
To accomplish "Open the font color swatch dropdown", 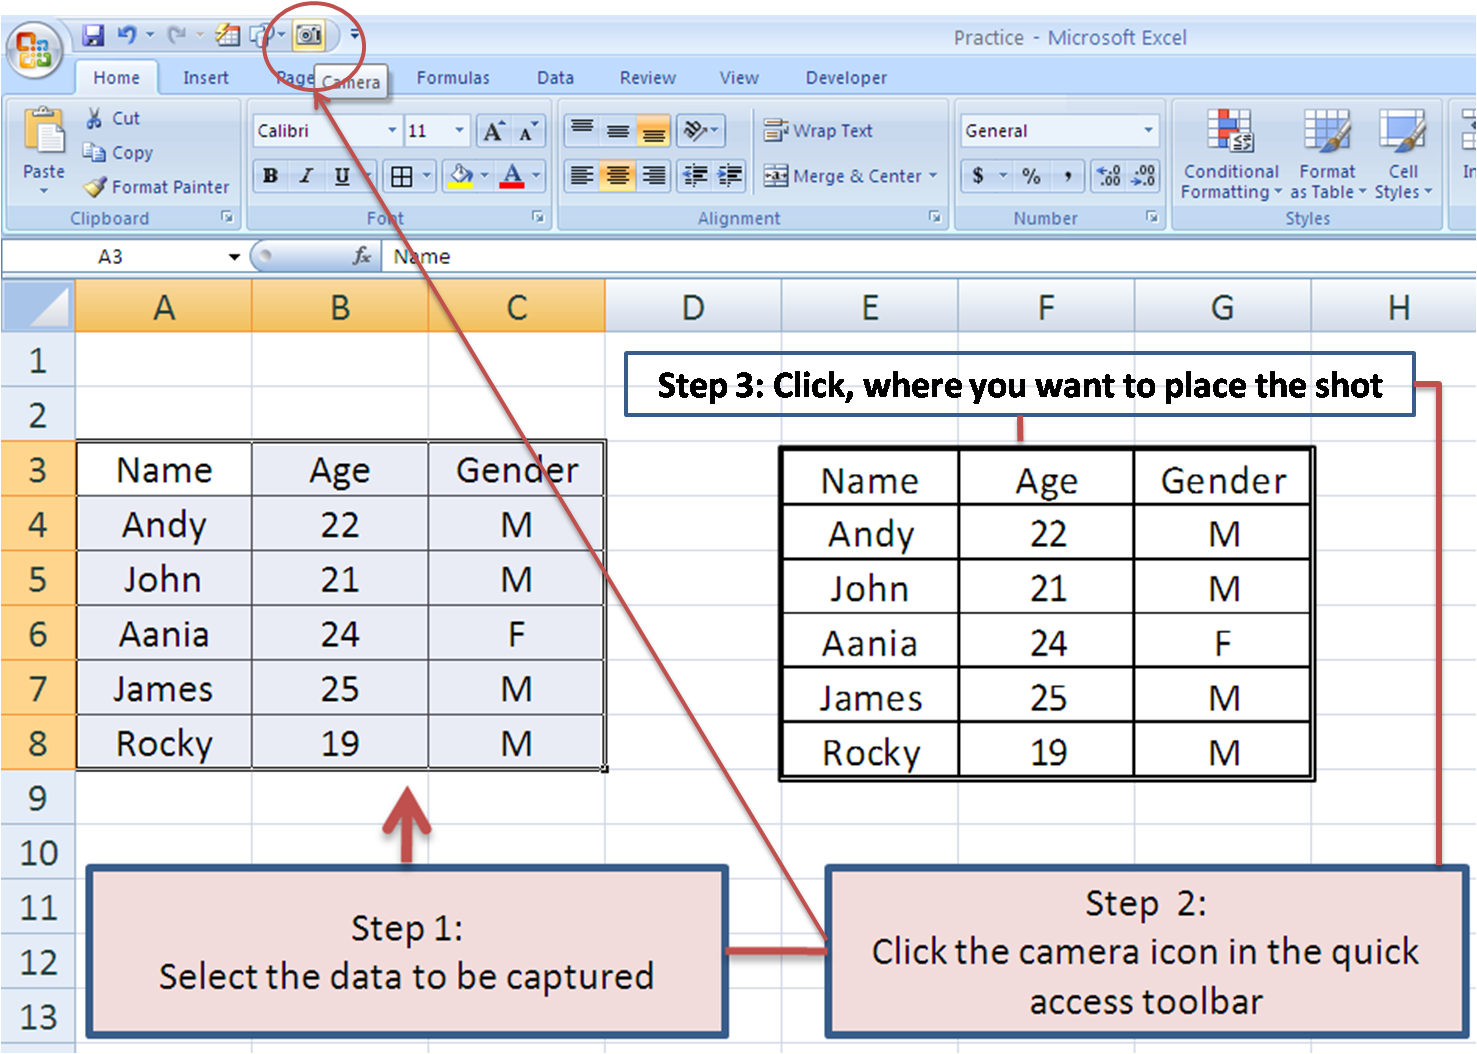I will coord(533,176).
